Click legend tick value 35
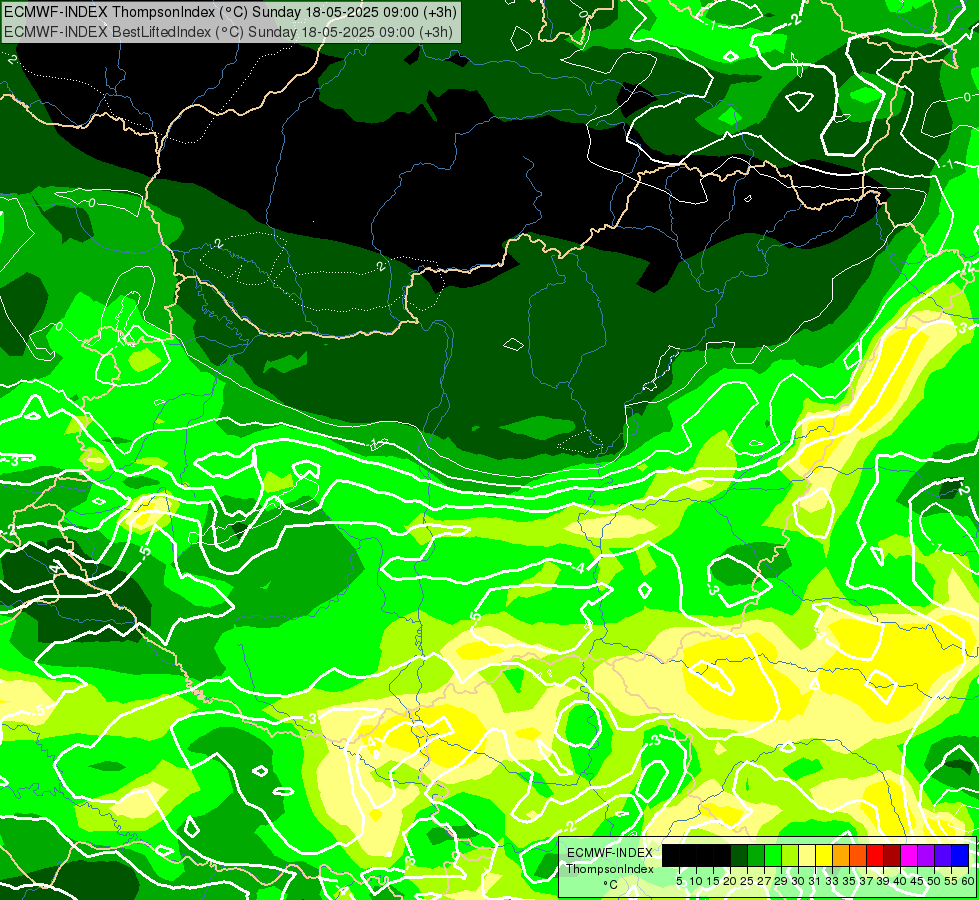The height and width of the screenshot is (900, 979). (850, 881)
